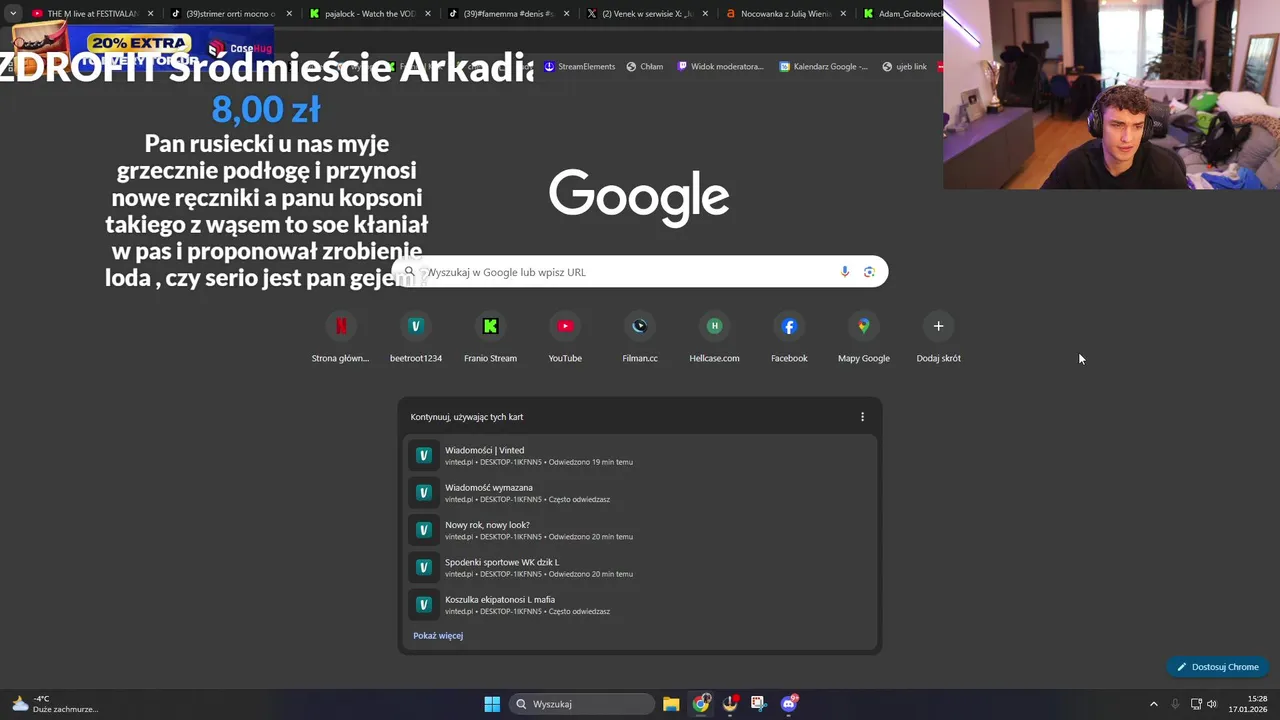
Task: Open the network status tray icon
Action: 1196,704
